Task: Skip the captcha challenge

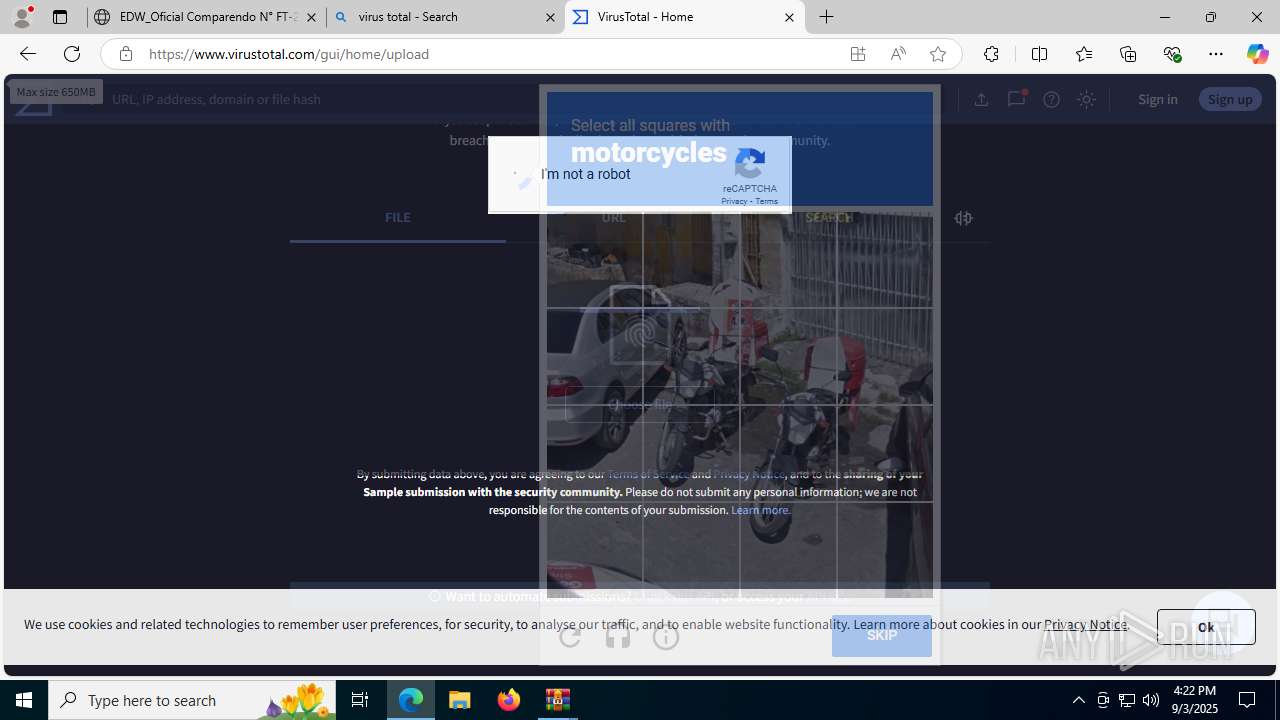Action: 882,636
